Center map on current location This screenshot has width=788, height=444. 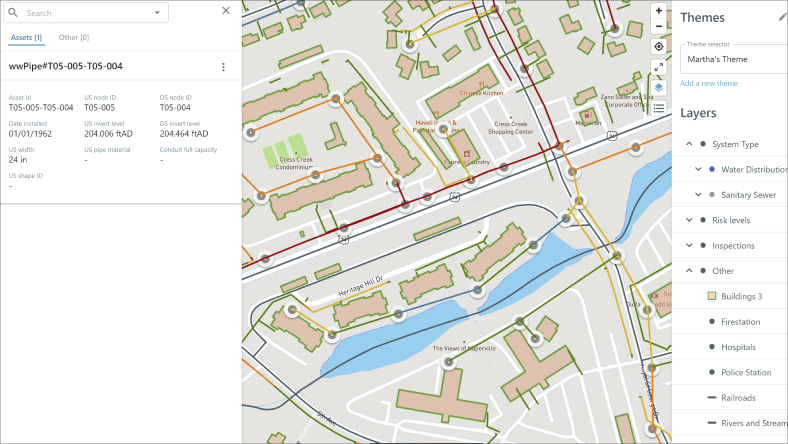click(x=659, y=47)
